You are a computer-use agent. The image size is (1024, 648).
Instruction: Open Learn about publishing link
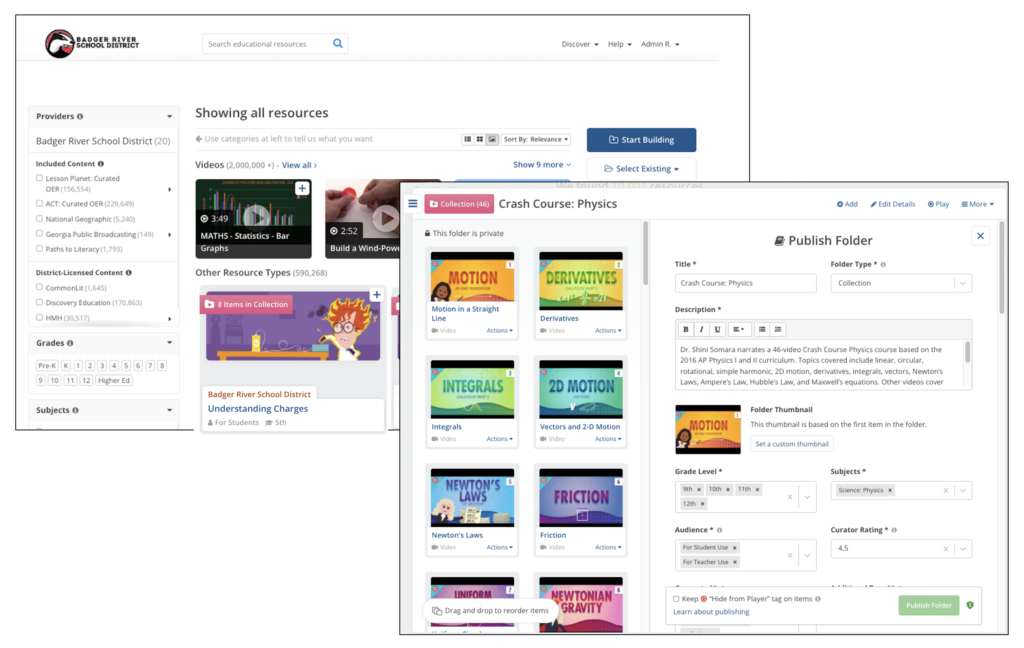coord(711,612)
